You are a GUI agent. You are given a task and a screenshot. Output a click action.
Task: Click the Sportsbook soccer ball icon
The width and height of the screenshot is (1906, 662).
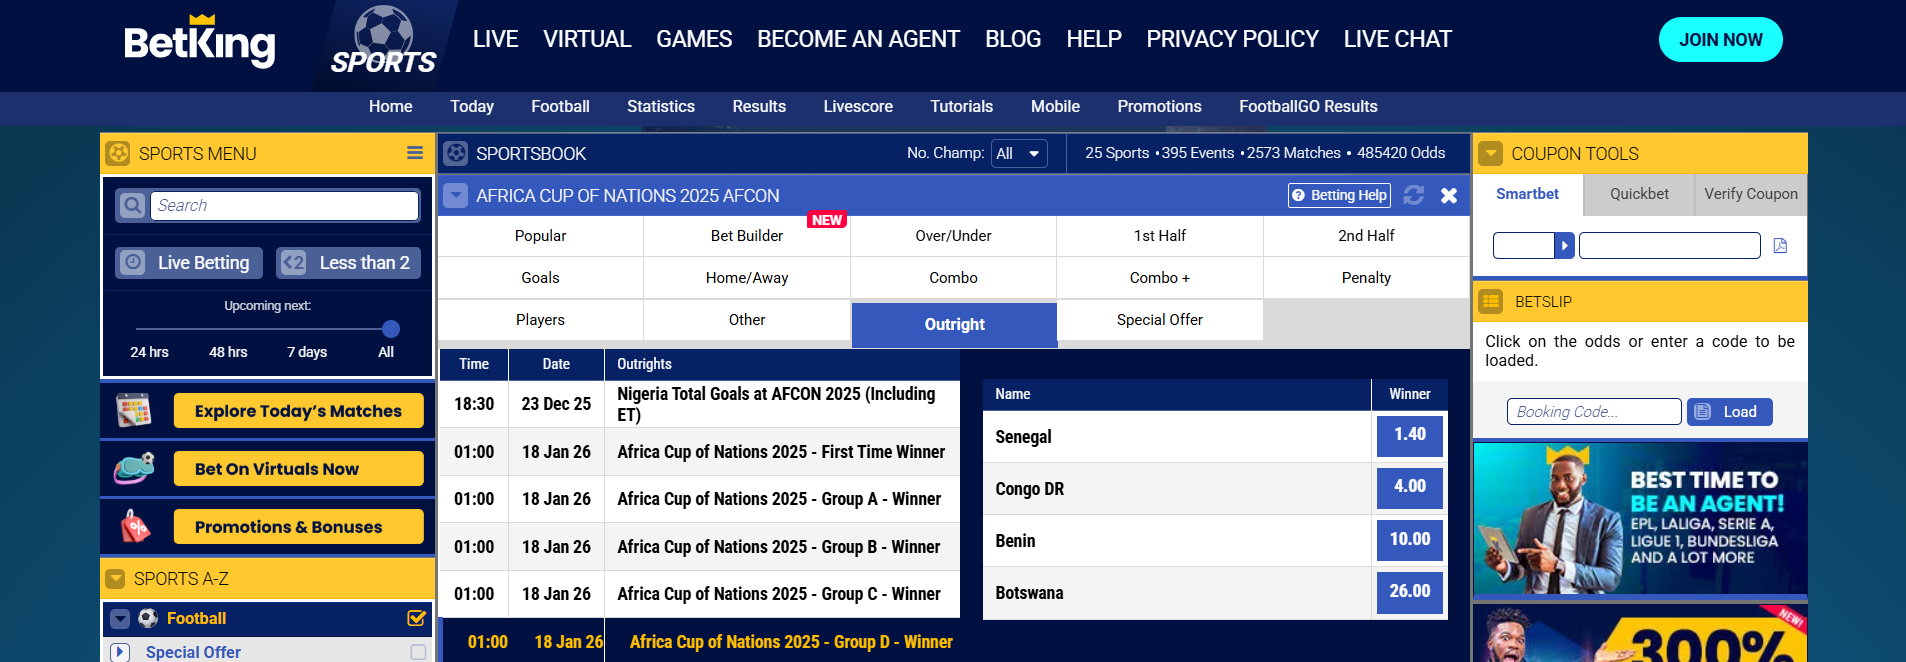pyautogui.click(x=456, y=153)
